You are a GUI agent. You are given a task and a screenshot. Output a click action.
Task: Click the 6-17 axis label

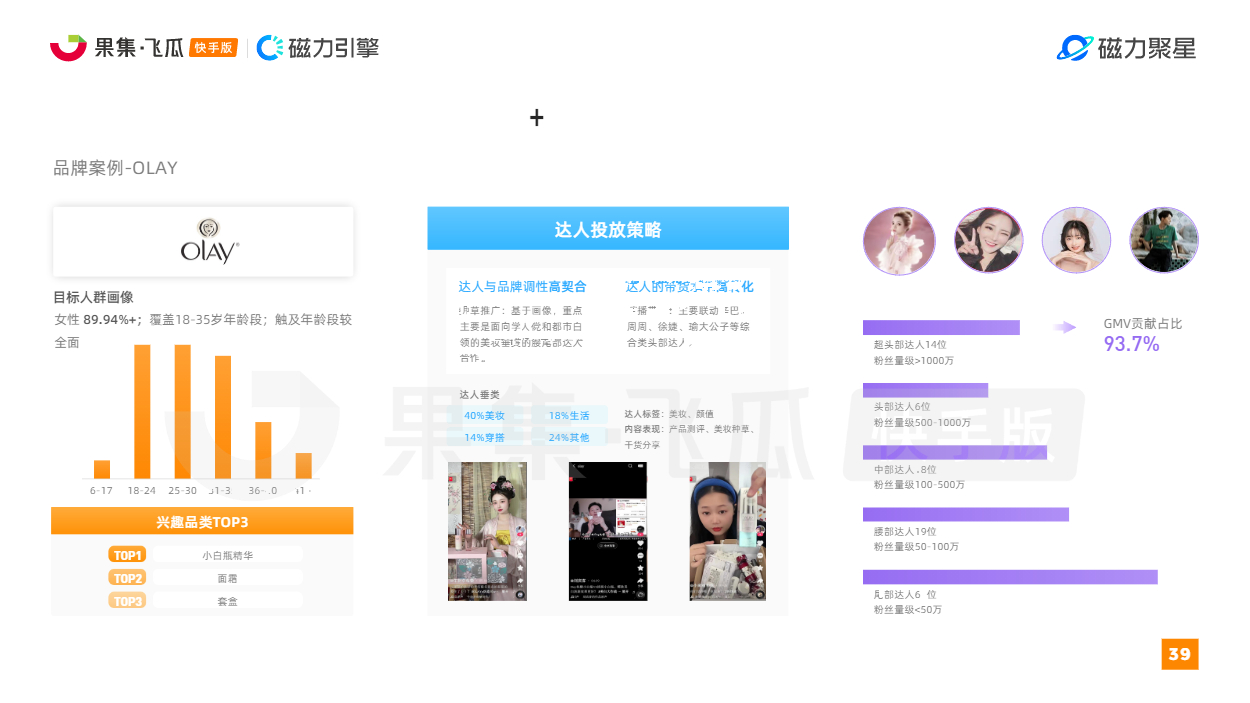pyautogui.click(x=102, y=490)
